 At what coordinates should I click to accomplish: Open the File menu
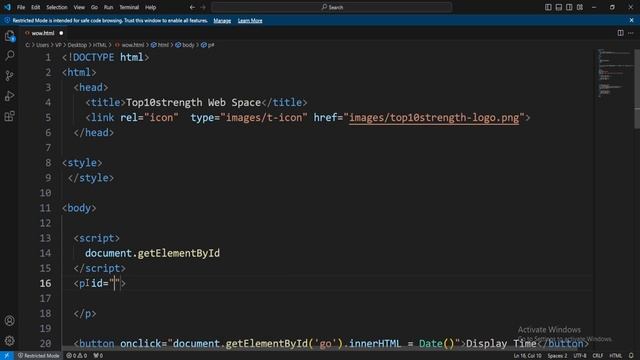(x=21, y=7)
